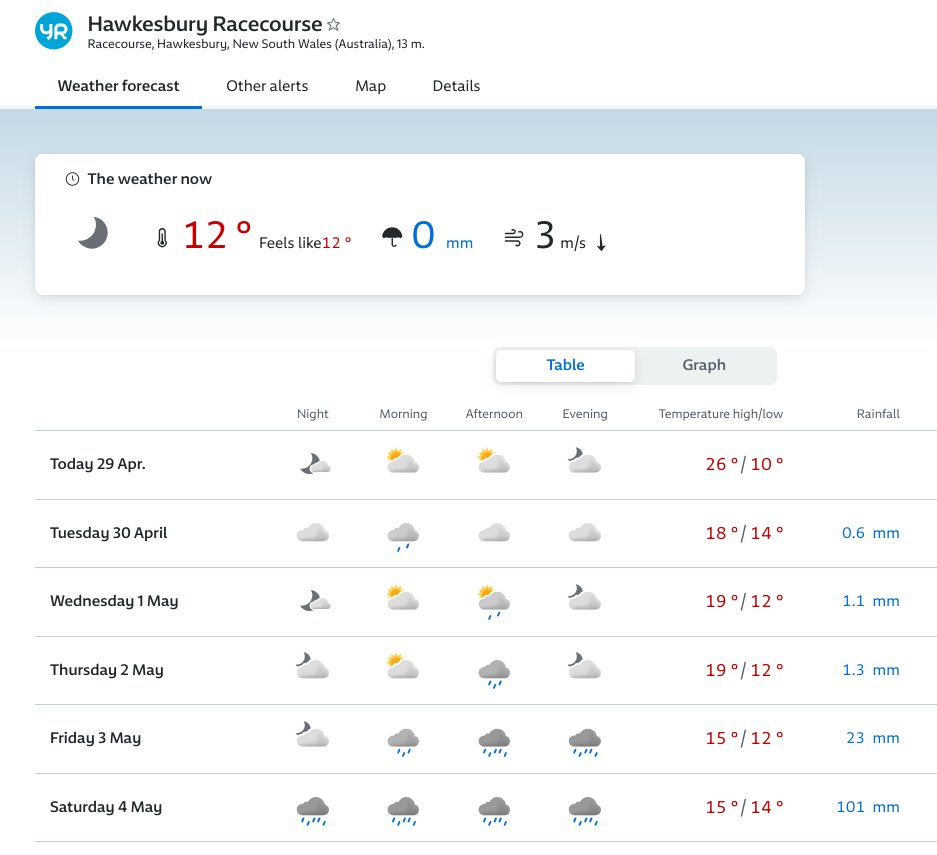Open the Details tab
Viewport: 937px width, 855px height.
pyautogui.click(x=456, y=86)
